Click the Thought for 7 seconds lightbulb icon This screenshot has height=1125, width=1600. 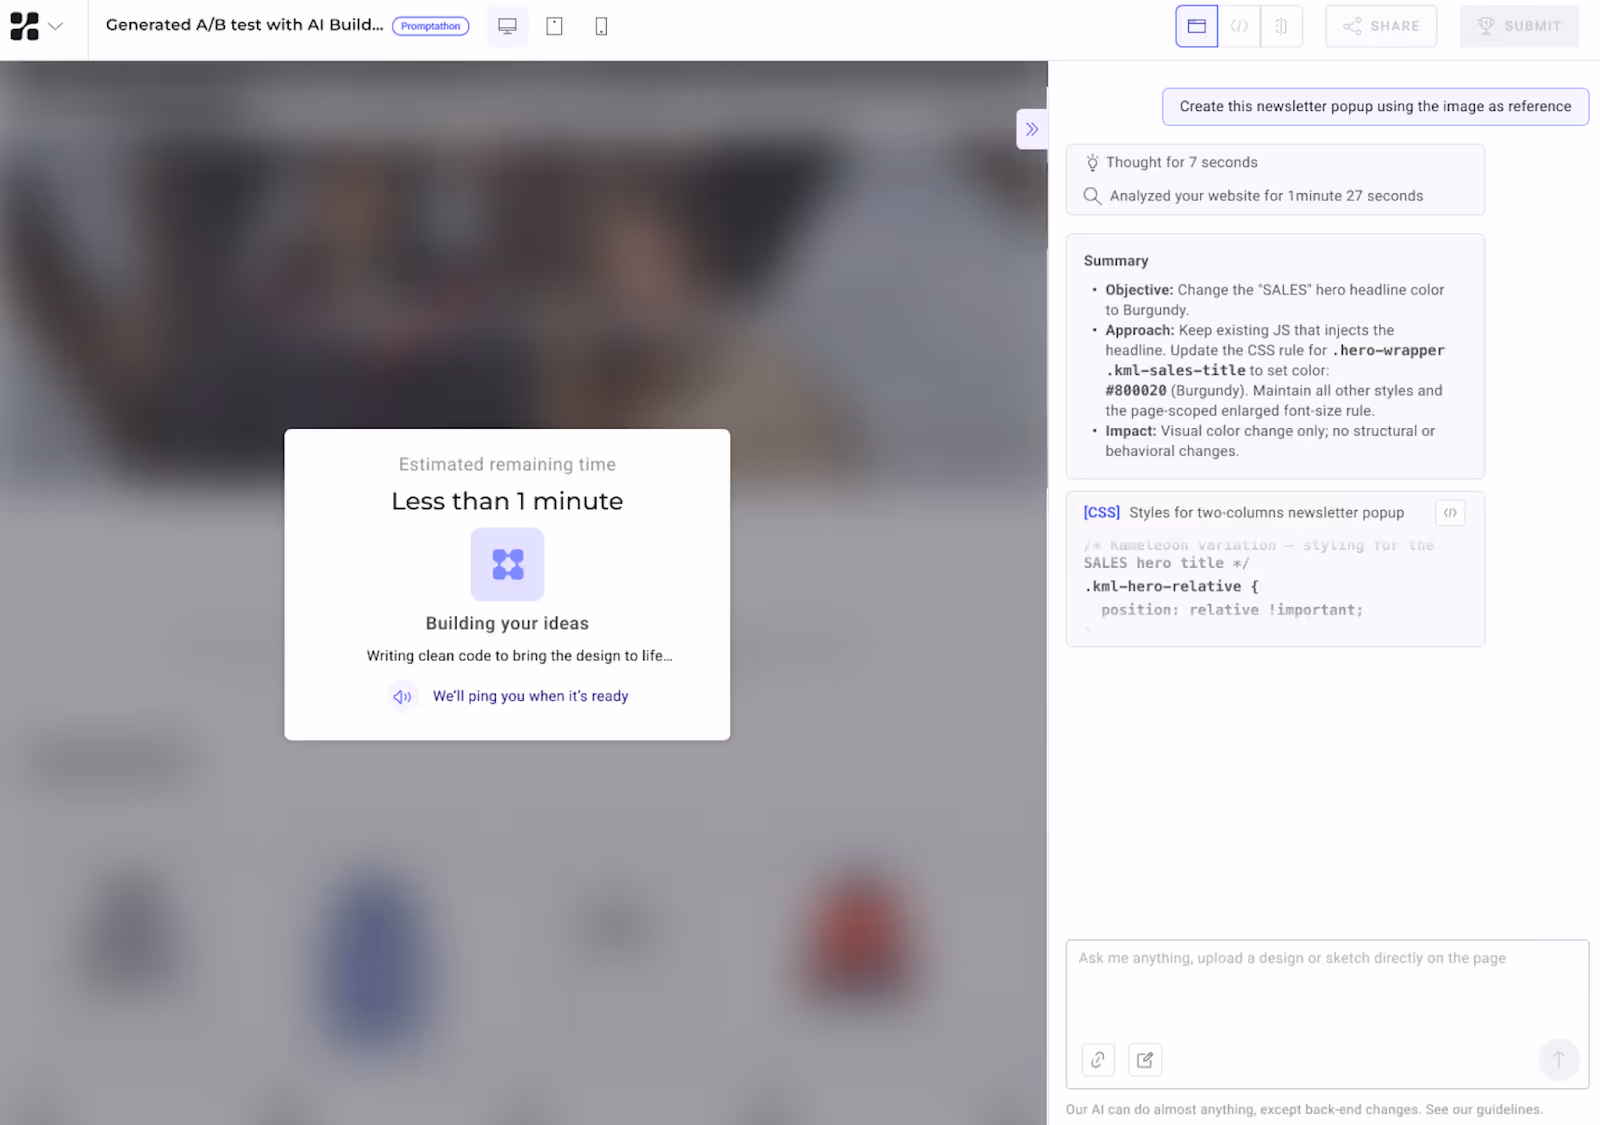(x=1092, y=162)
